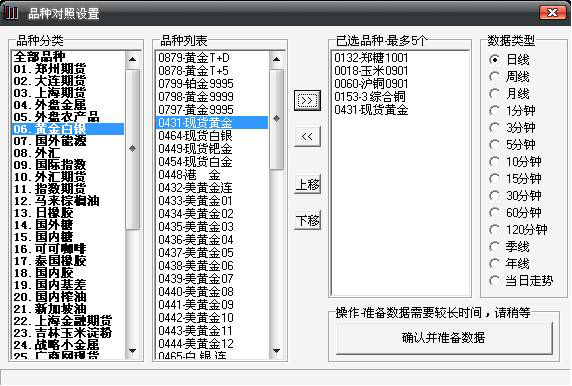Select category 12.马来棕榈油
The width and height of the screenshot is (572, 386).
68,201
